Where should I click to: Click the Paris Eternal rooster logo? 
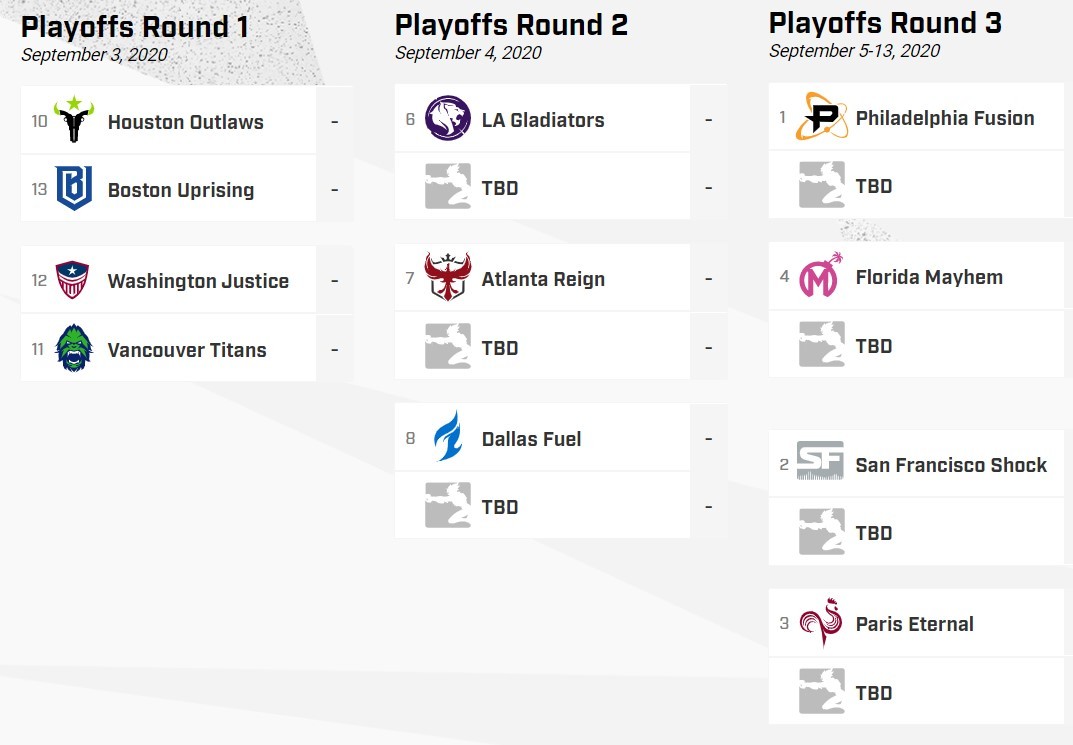(x=820, y=622)
